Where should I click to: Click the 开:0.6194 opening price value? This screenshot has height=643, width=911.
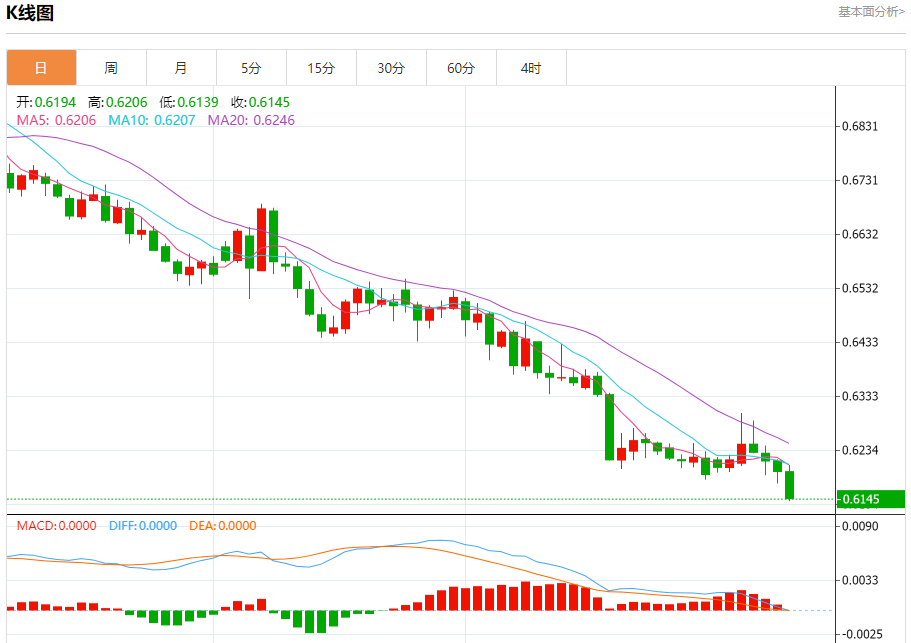pos(46,102)
